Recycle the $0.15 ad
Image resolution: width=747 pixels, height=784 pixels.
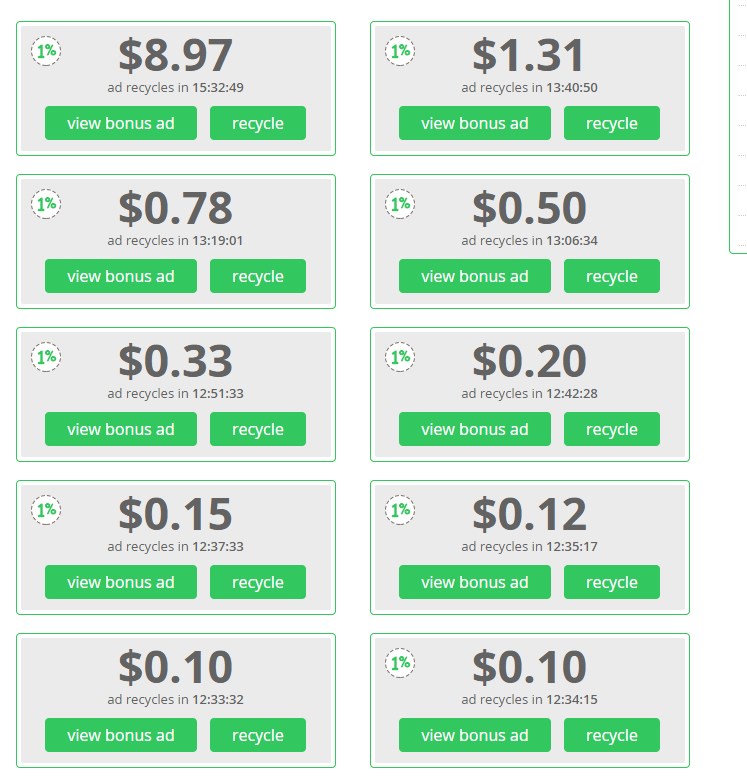pyautogui.click(x=258, y=582)
